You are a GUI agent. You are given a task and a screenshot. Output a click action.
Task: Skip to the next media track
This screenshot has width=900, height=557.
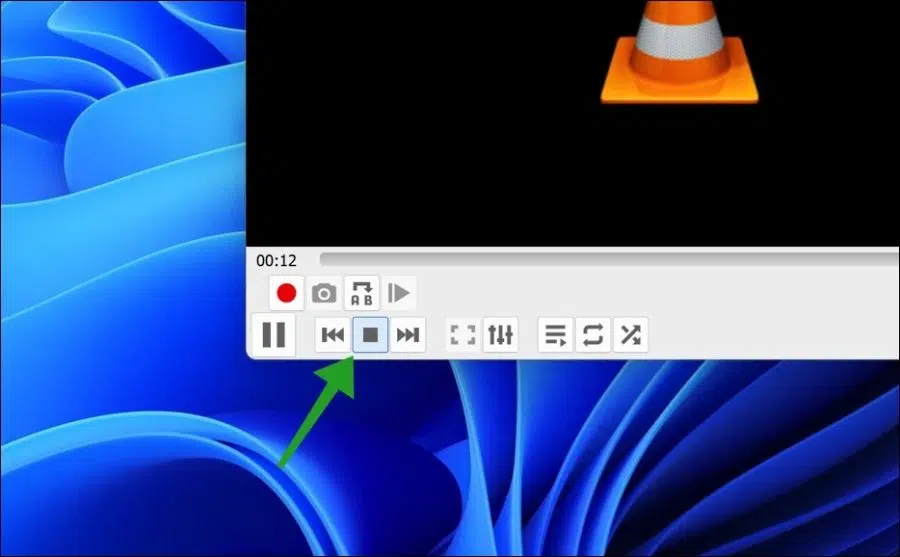click(x=408, y=334)
